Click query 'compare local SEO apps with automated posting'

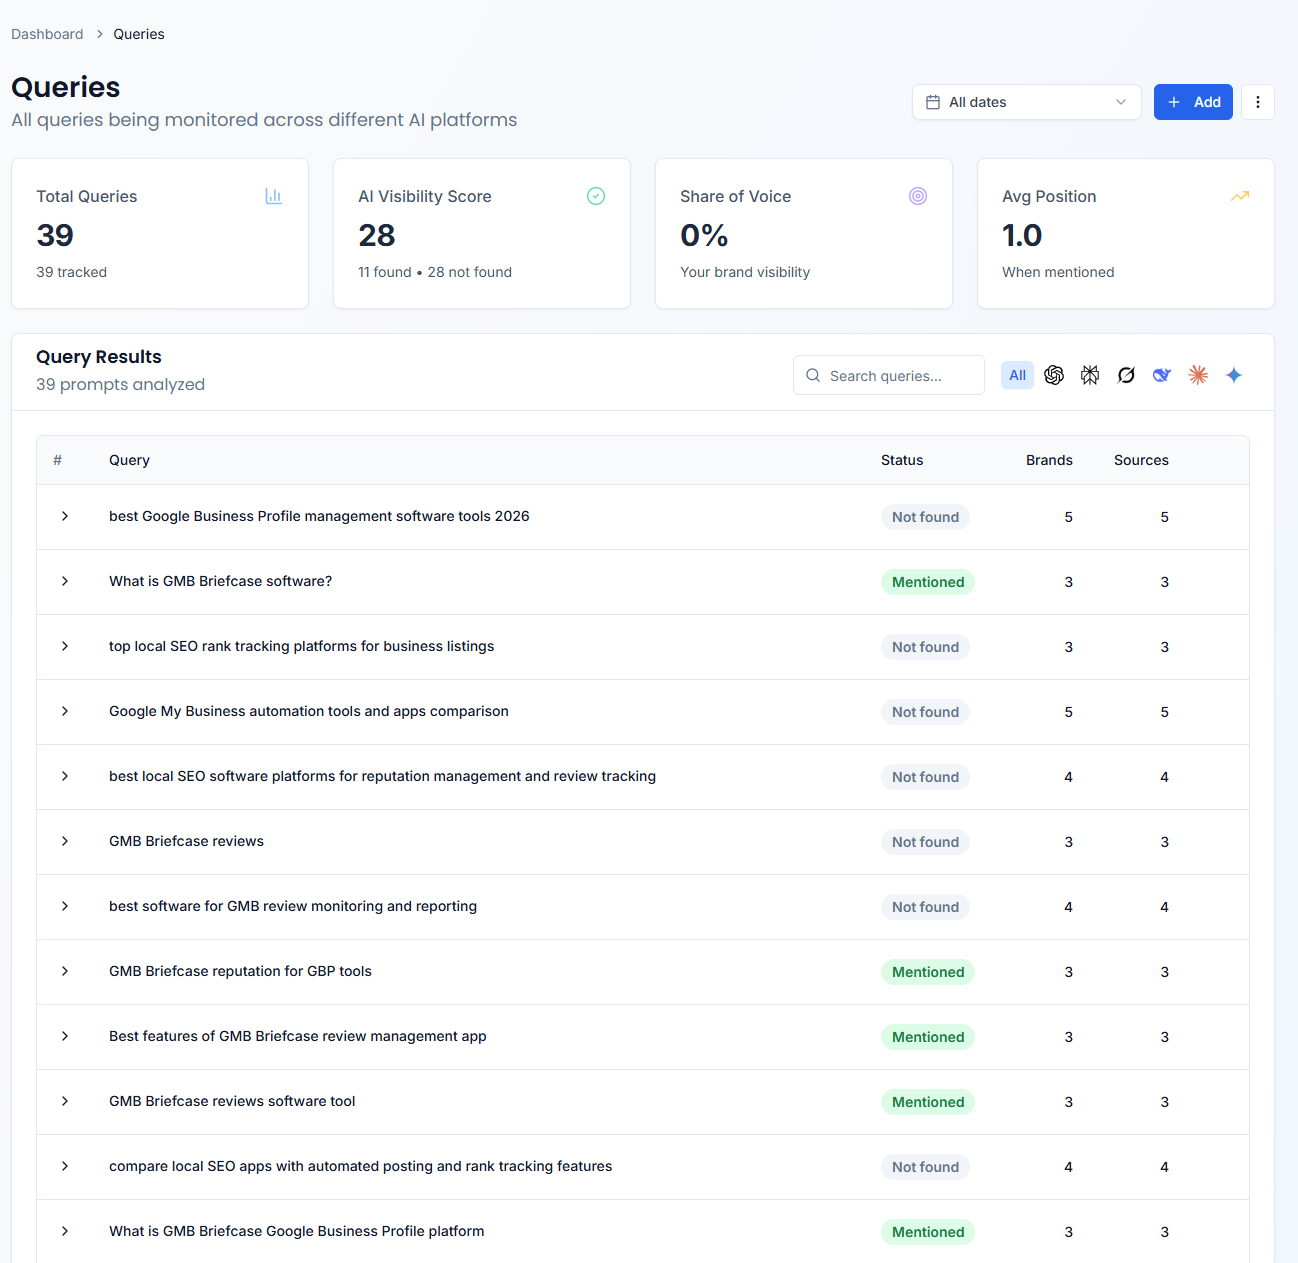point(360,1166)
